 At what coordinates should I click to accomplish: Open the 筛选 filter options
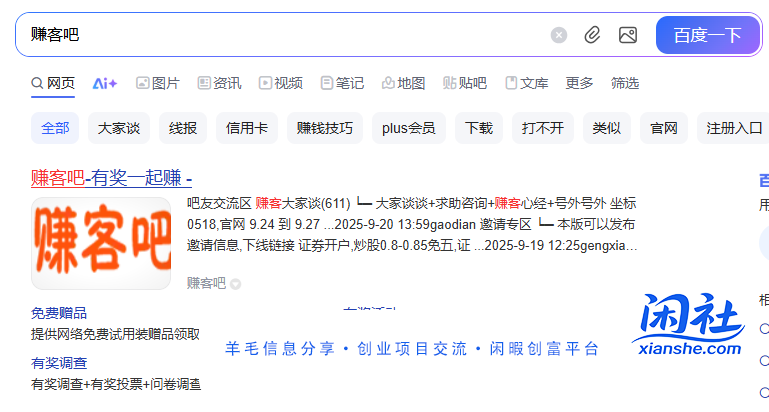[x=625, y=83]
